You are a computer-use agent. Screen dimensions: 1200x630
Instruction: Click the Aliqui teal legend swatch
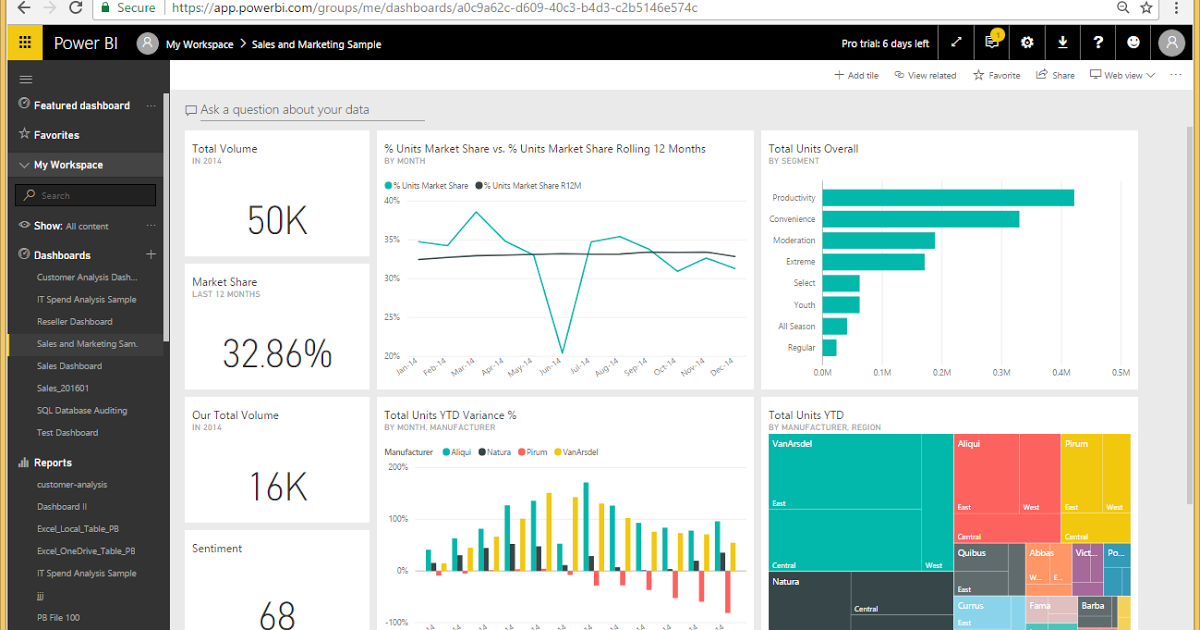[x=445, y=452]
